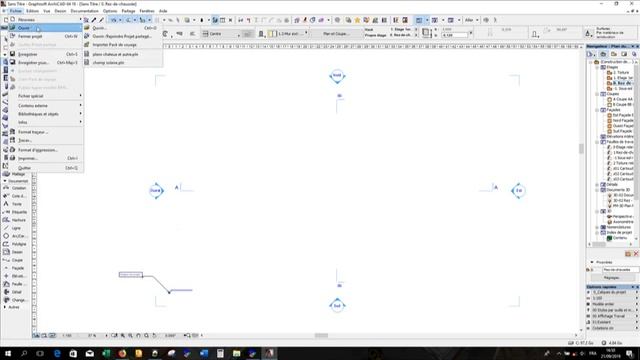Image resolution: width=640 pixels, height=360 pixels.
Task: Expand the Contenu externe submenu
Action: pyautogui.click(x=46, y=105)
